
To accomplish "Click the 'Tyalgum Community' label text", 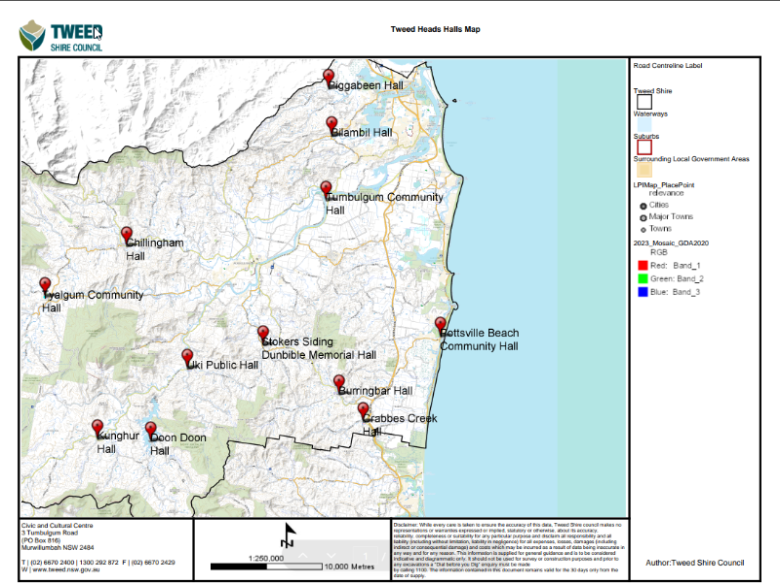I will 93,295.
